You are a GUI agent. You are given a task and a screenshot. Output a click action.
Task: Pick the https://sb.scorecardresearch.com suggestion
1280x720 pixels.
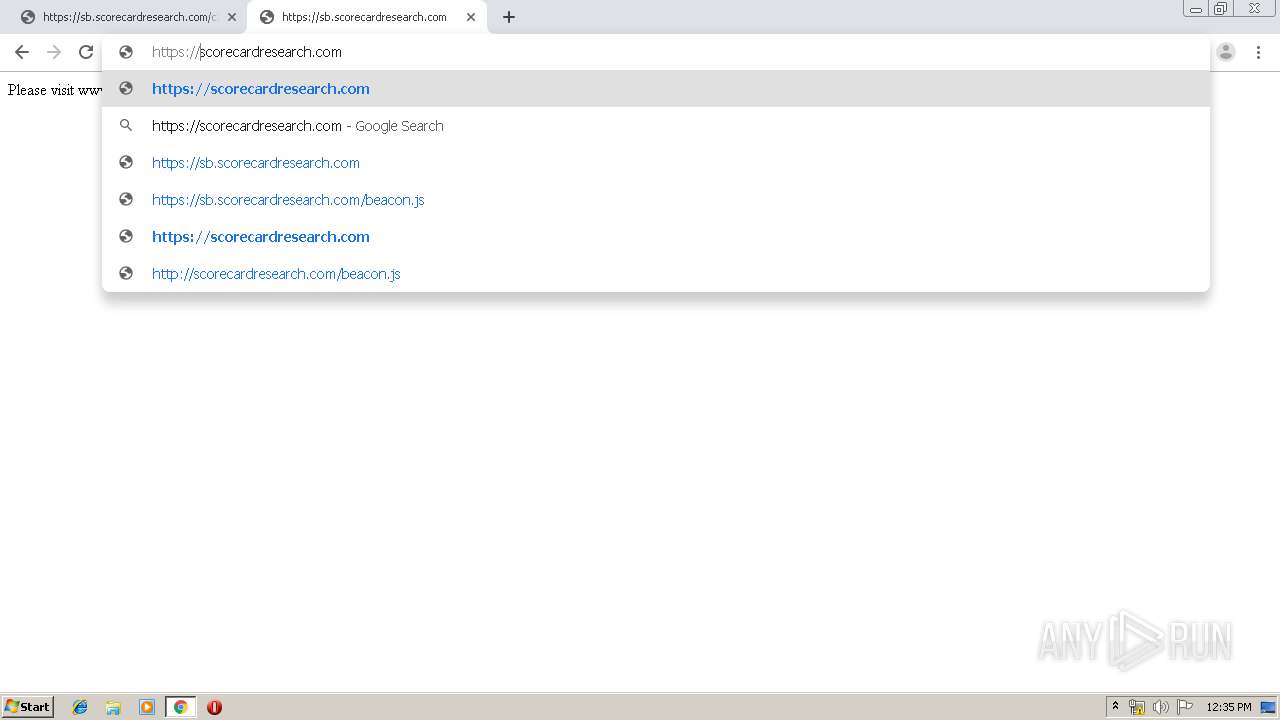tap(656, 163)
